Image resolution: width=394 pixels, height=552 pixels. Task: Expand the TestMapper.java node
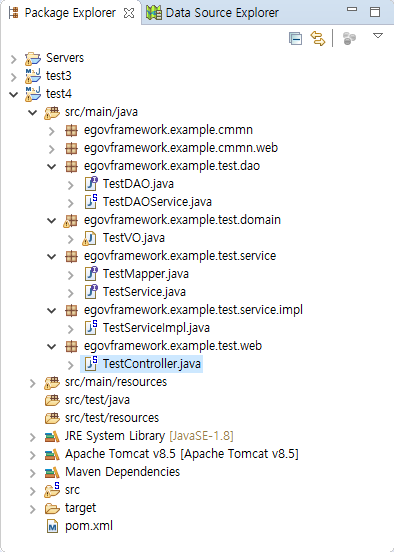pos(71,275)
